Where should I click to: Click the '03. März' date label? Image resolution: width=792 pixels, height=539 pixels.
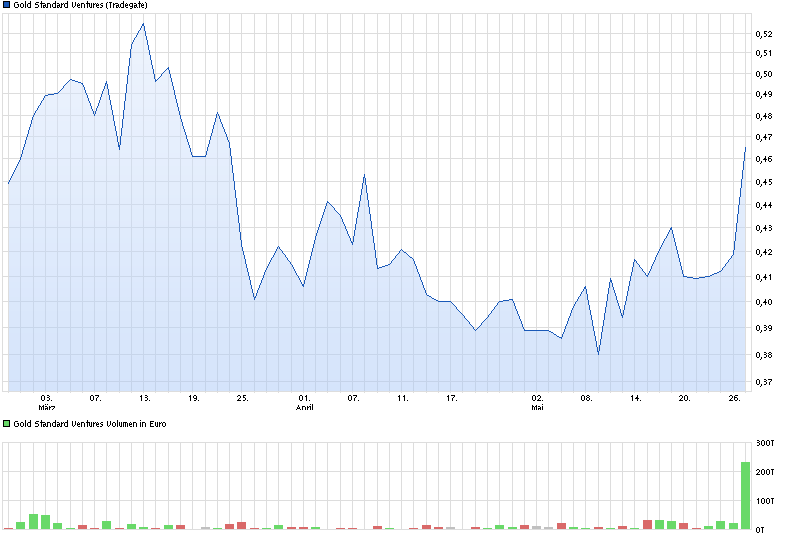coord(46,403)
